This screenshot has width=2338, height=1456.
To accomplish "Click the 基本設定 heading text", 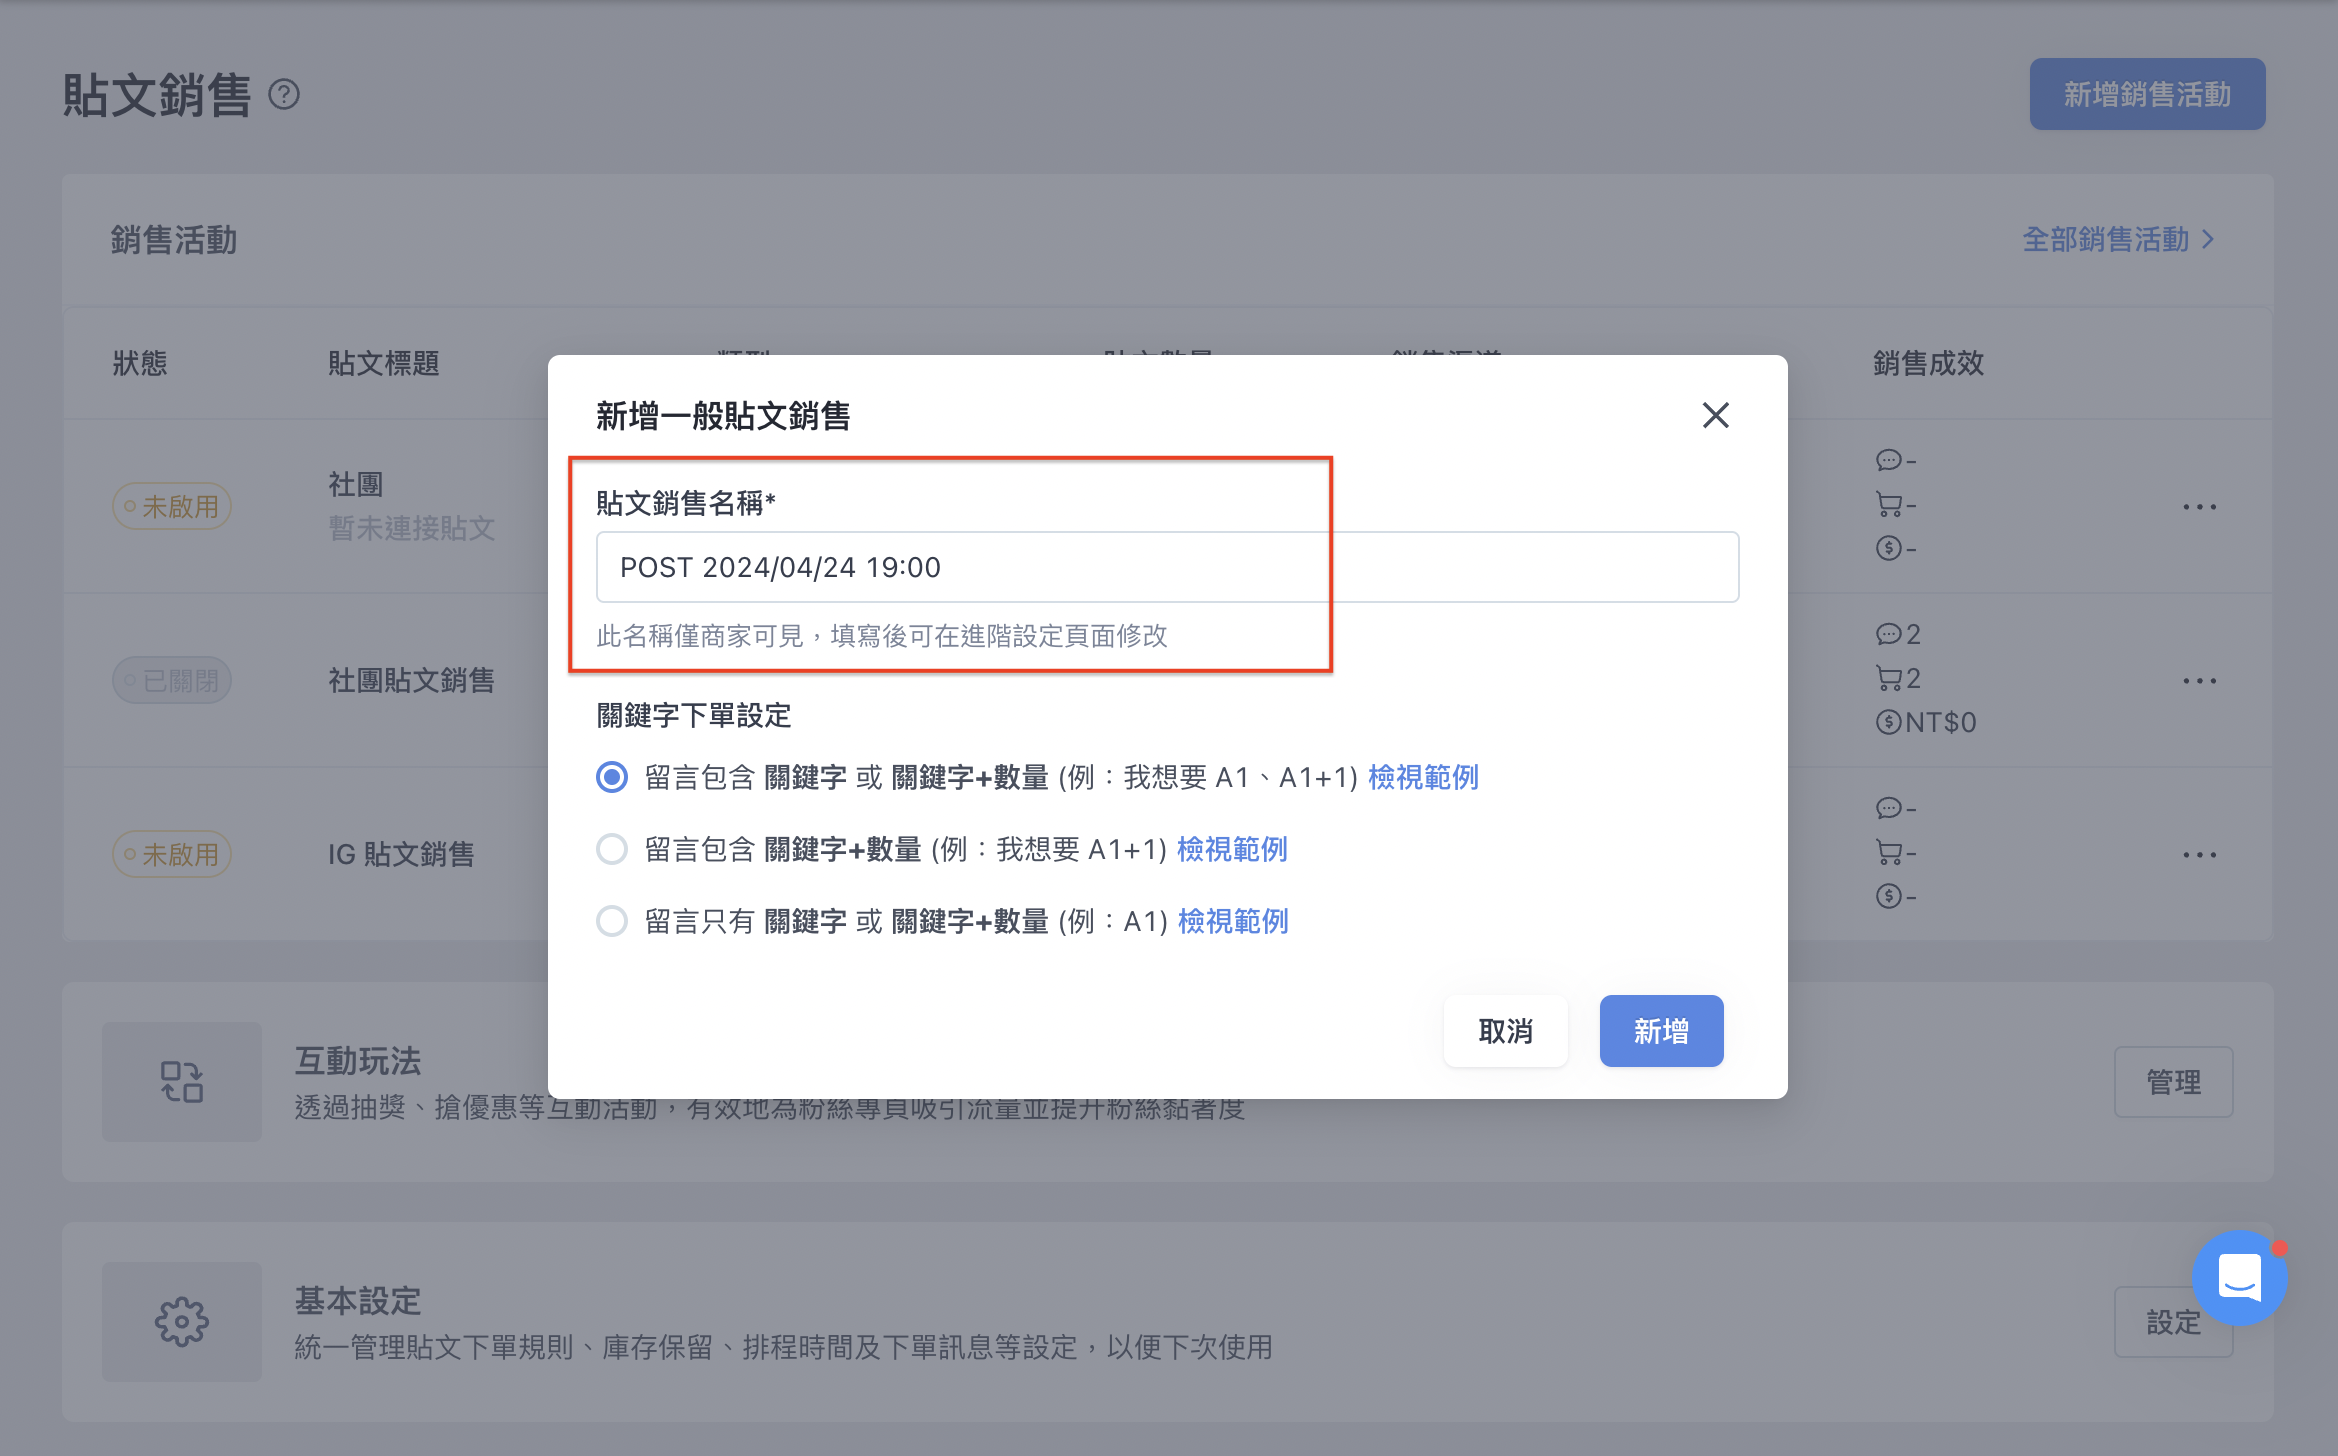I will [x=358, y=1301].
